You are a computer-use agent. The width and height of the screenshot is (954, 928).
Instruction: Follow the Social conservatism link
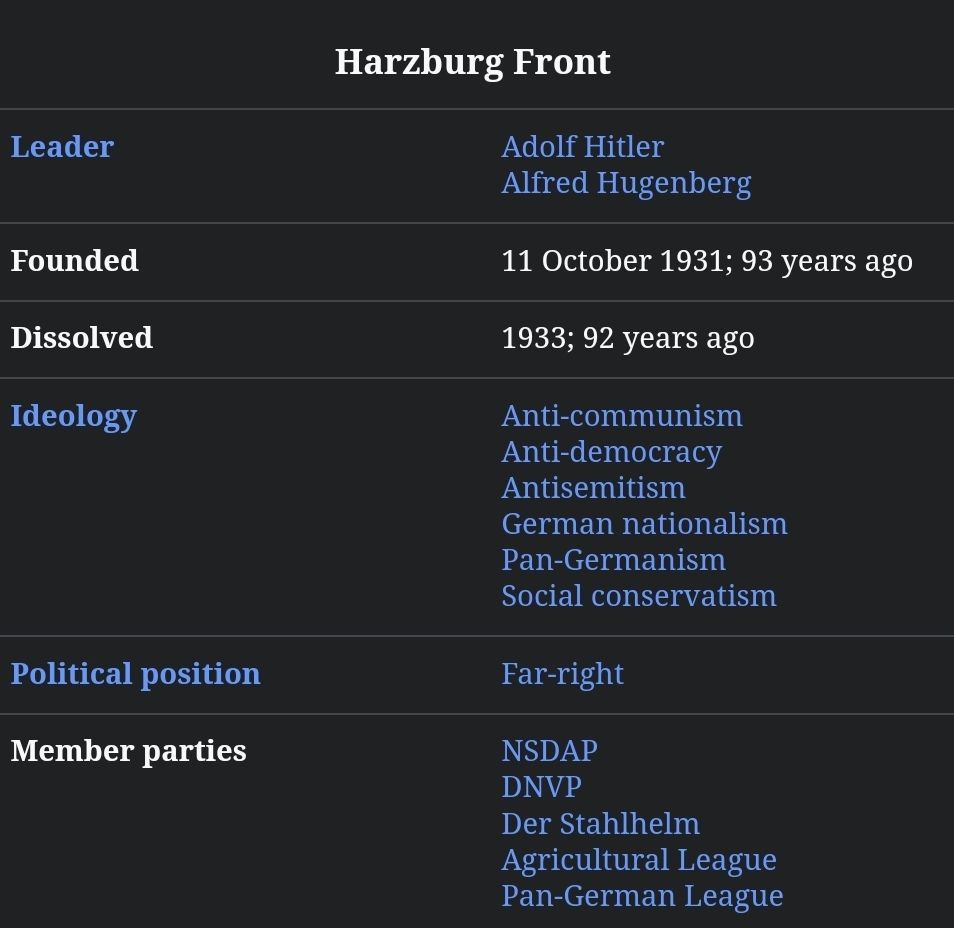638,596
